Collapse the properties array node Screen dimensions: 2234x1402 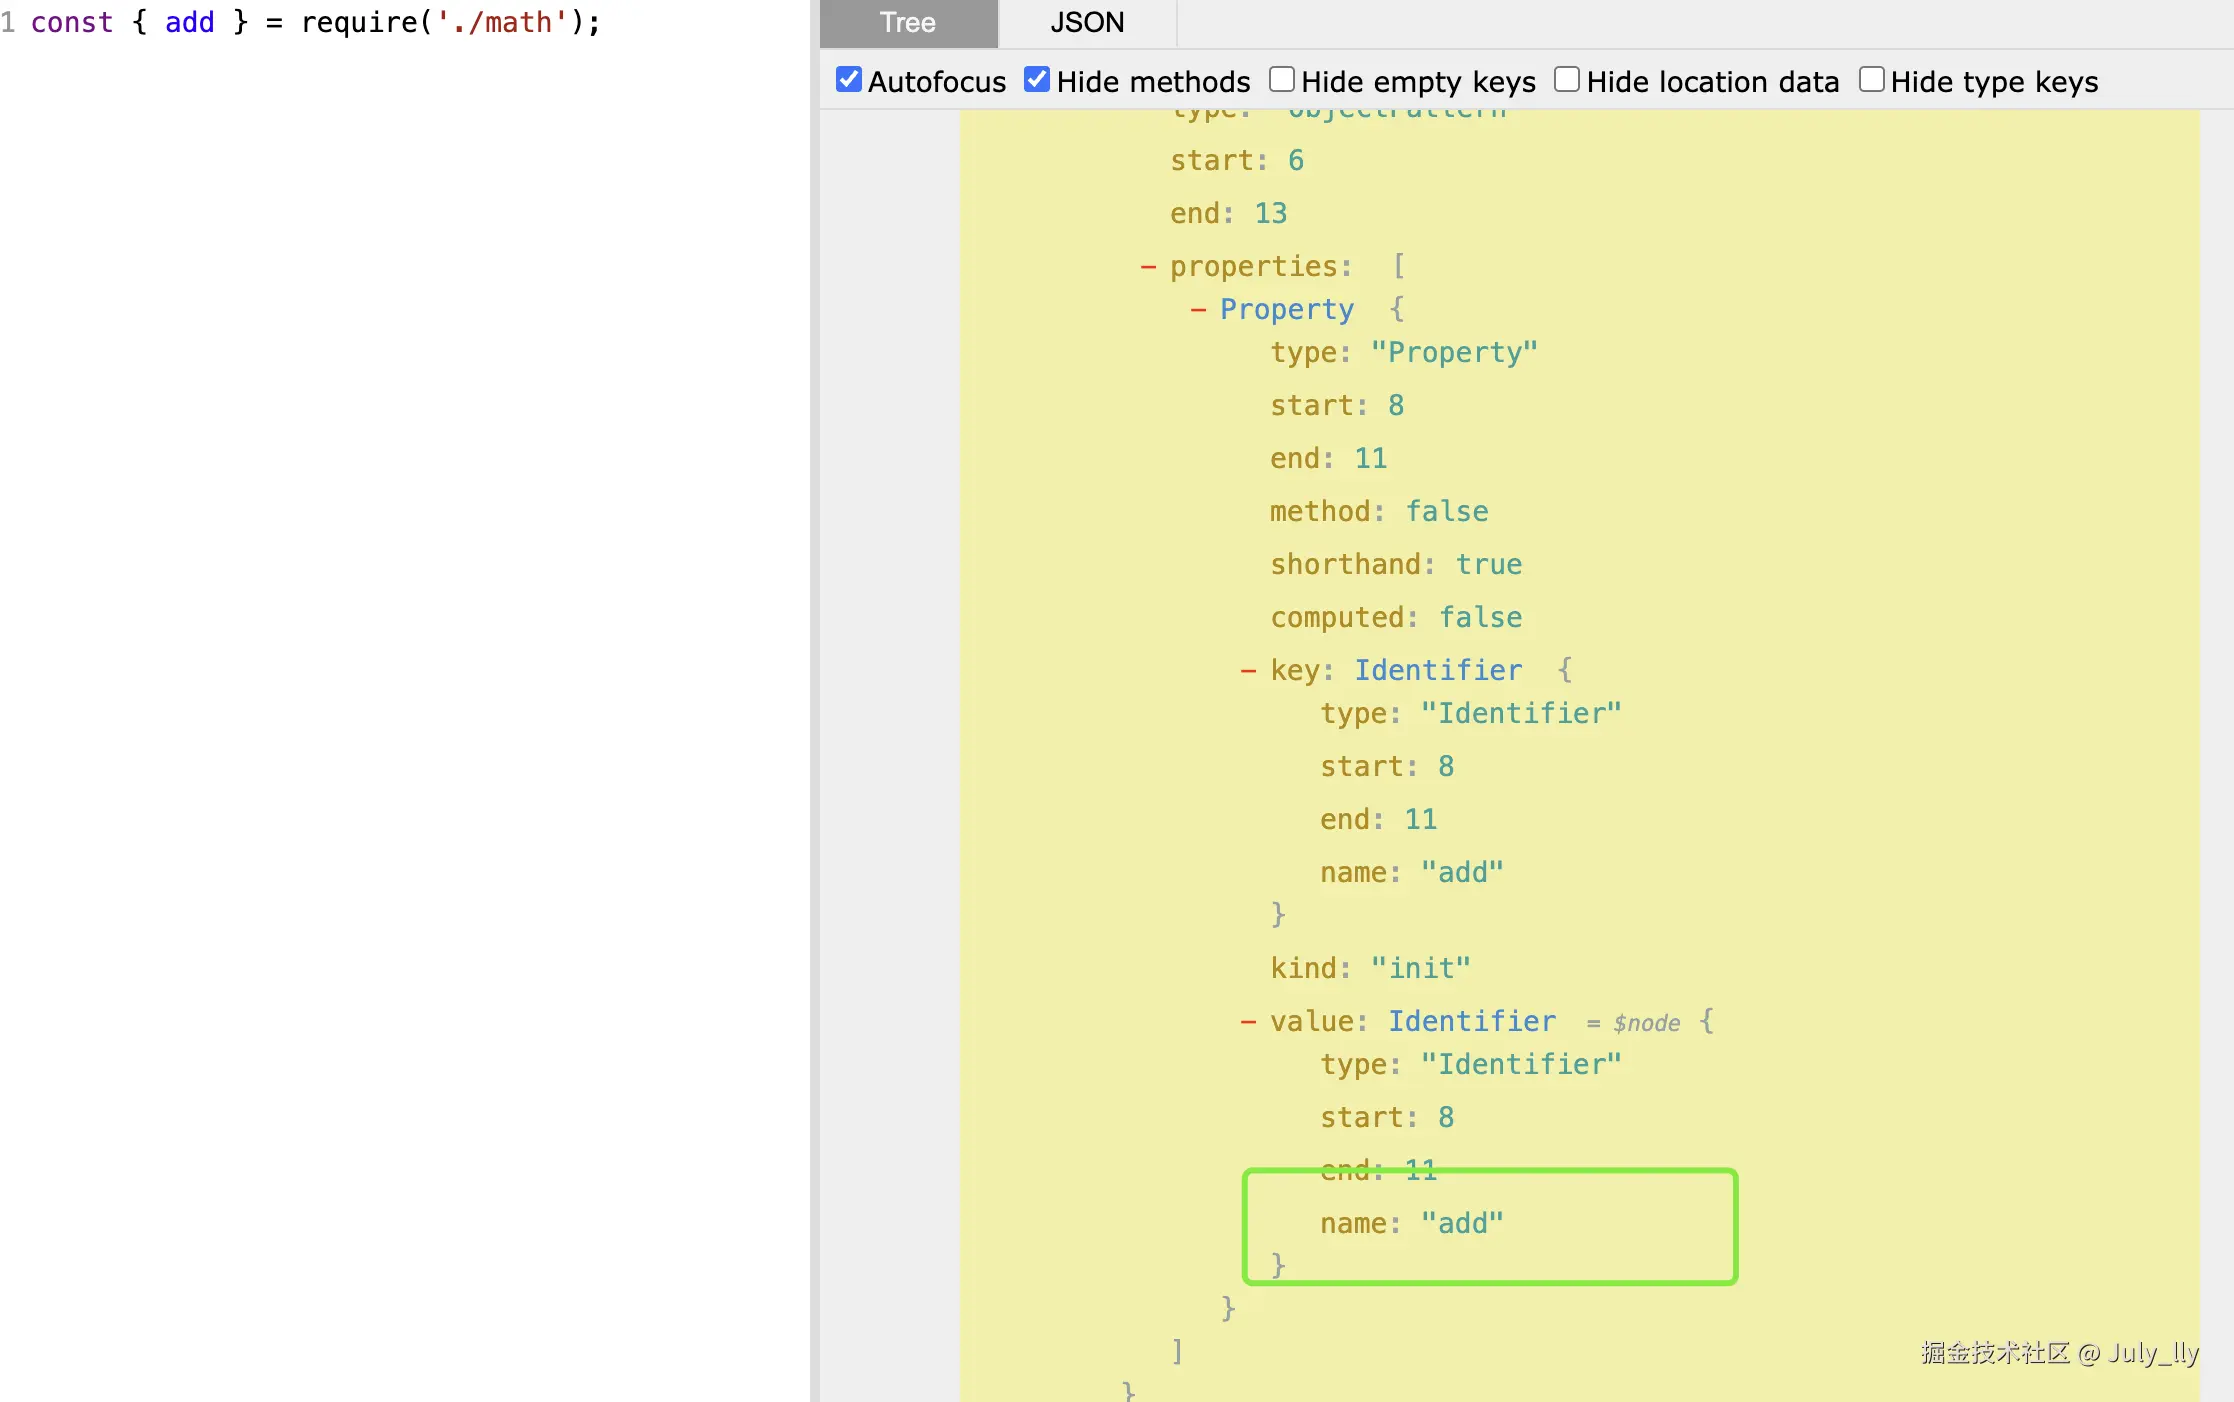[x=1148, y=267]
